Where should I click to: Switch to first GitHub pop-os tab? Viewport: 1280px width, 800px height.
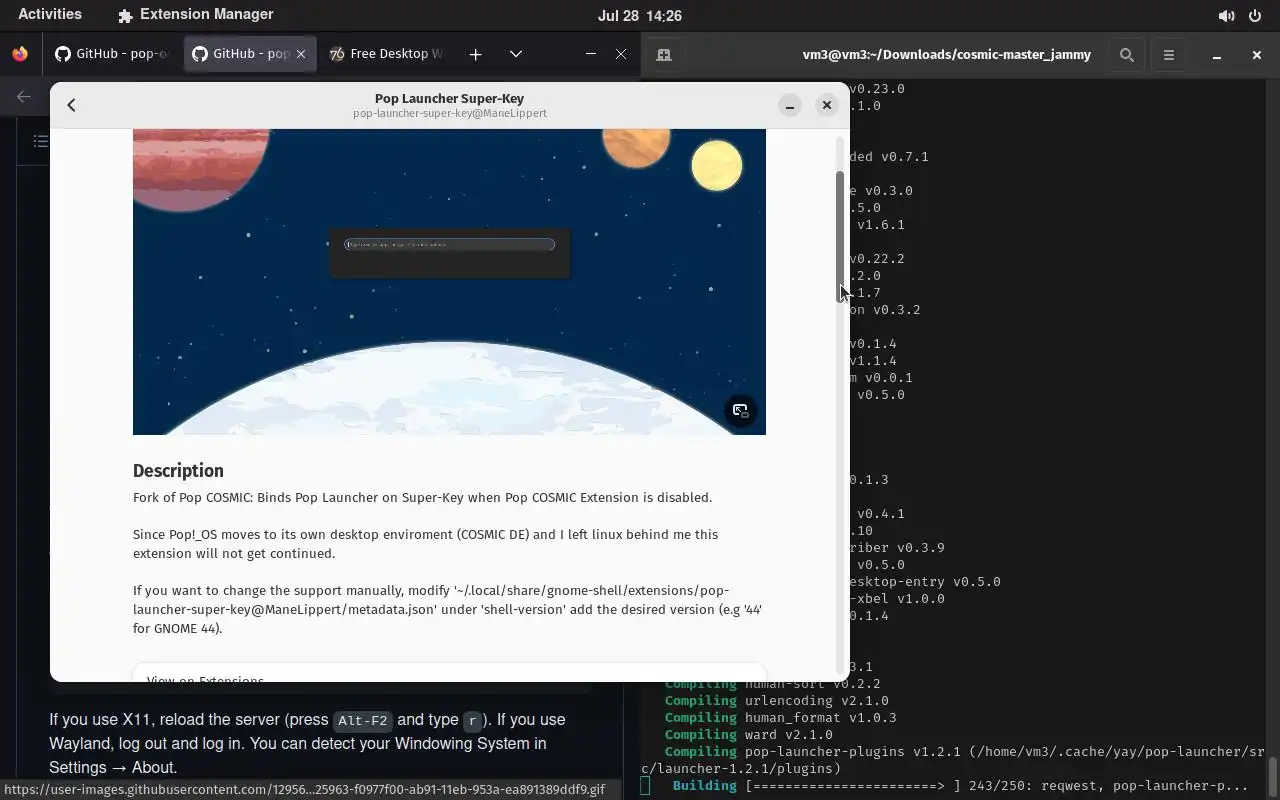111,54
